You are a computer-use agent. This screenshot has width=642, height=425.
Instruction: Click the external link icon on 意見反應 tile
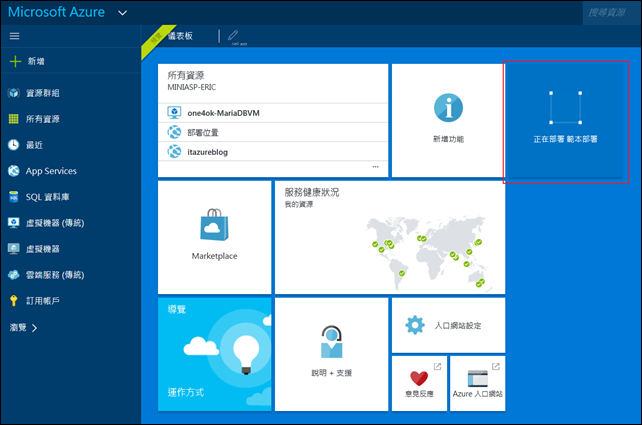(x=437, y=366)
